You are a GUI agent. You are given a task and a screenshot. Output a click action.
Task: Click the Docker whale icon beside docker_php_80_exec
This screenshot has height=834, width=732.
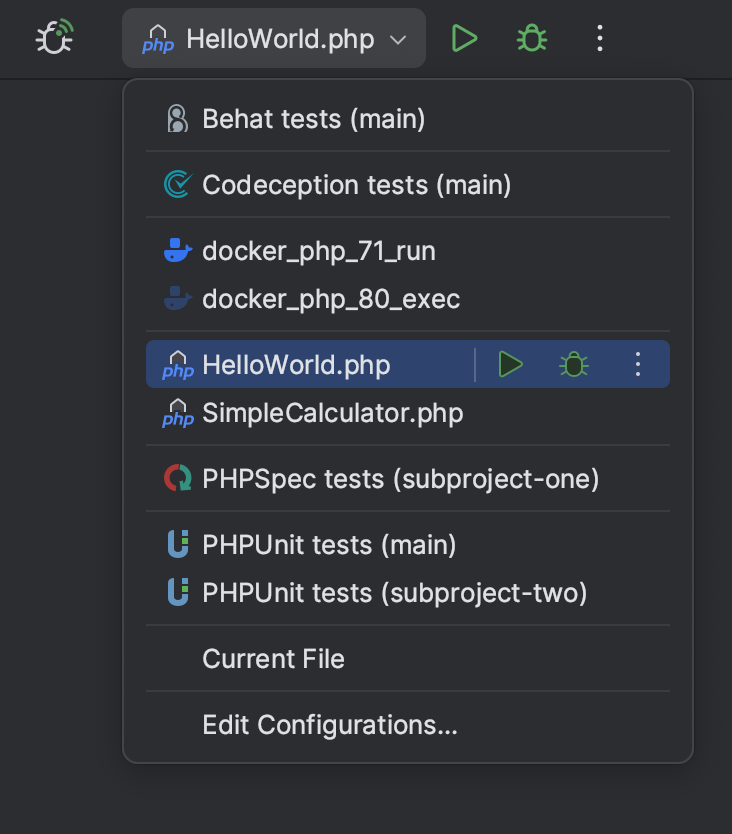coord(178,297)
